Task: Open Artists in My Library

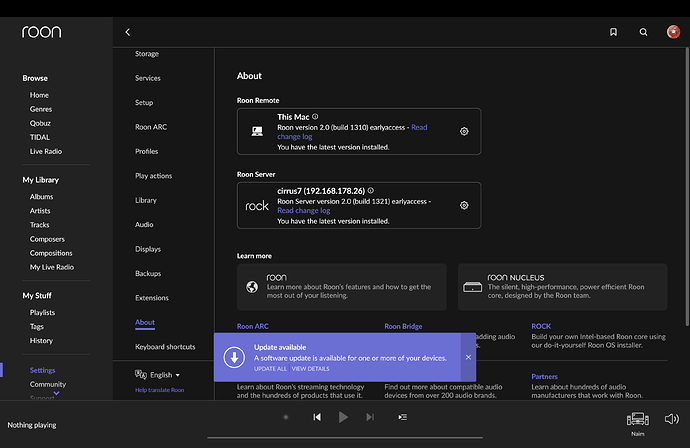Action: point(40,211)
